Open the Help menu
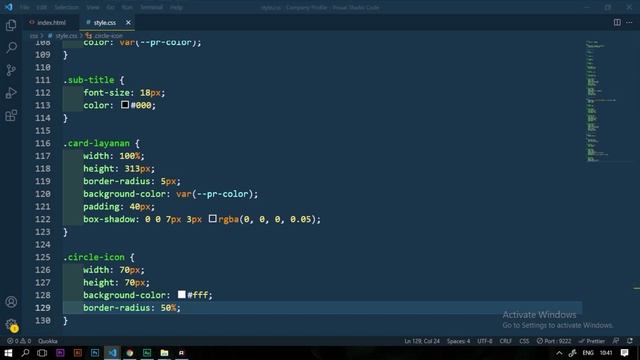The width and height of the screenshot is (640, 360). pyautogui.click(x=176, y=7)
